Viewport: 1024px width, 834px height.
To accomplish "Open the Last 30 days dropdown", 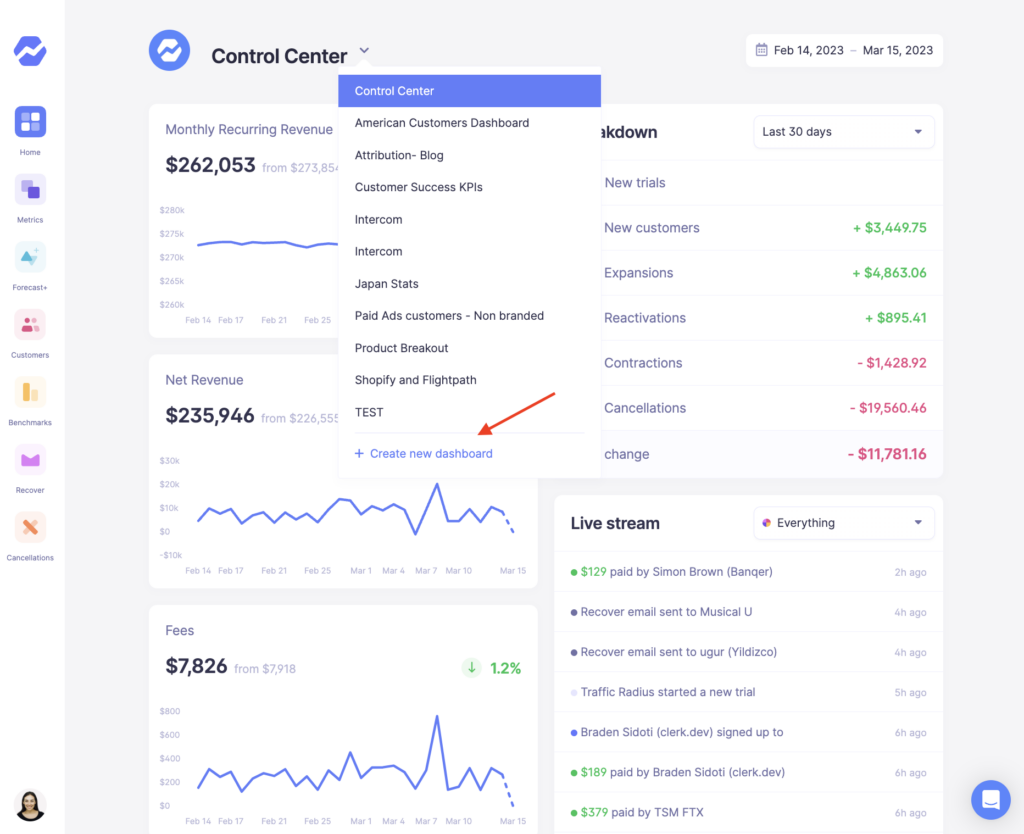I will (x=843, y=131).
